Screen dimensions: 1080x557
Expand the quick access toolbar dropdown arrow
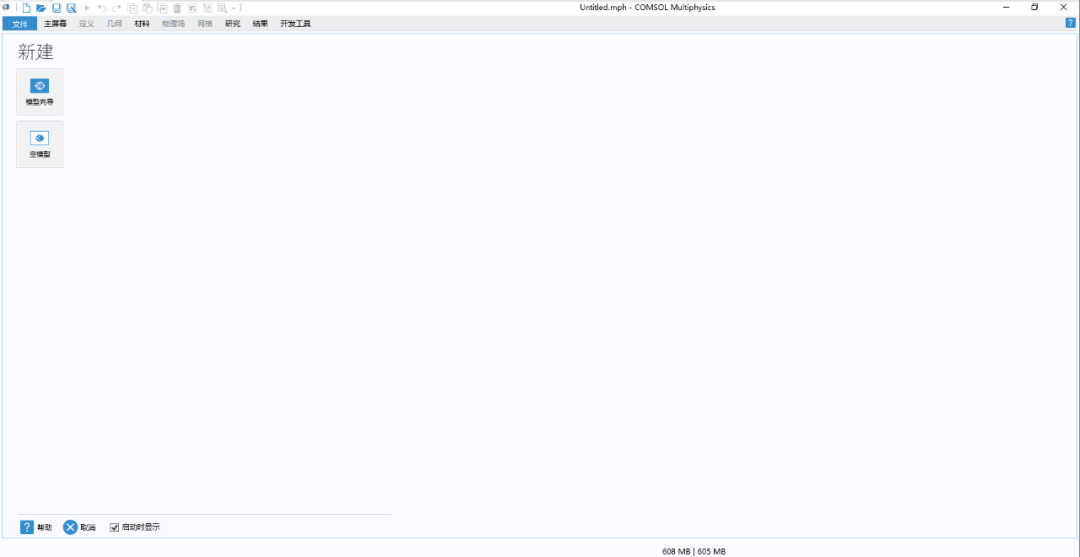pyautogui.click(x=234, y=8)
